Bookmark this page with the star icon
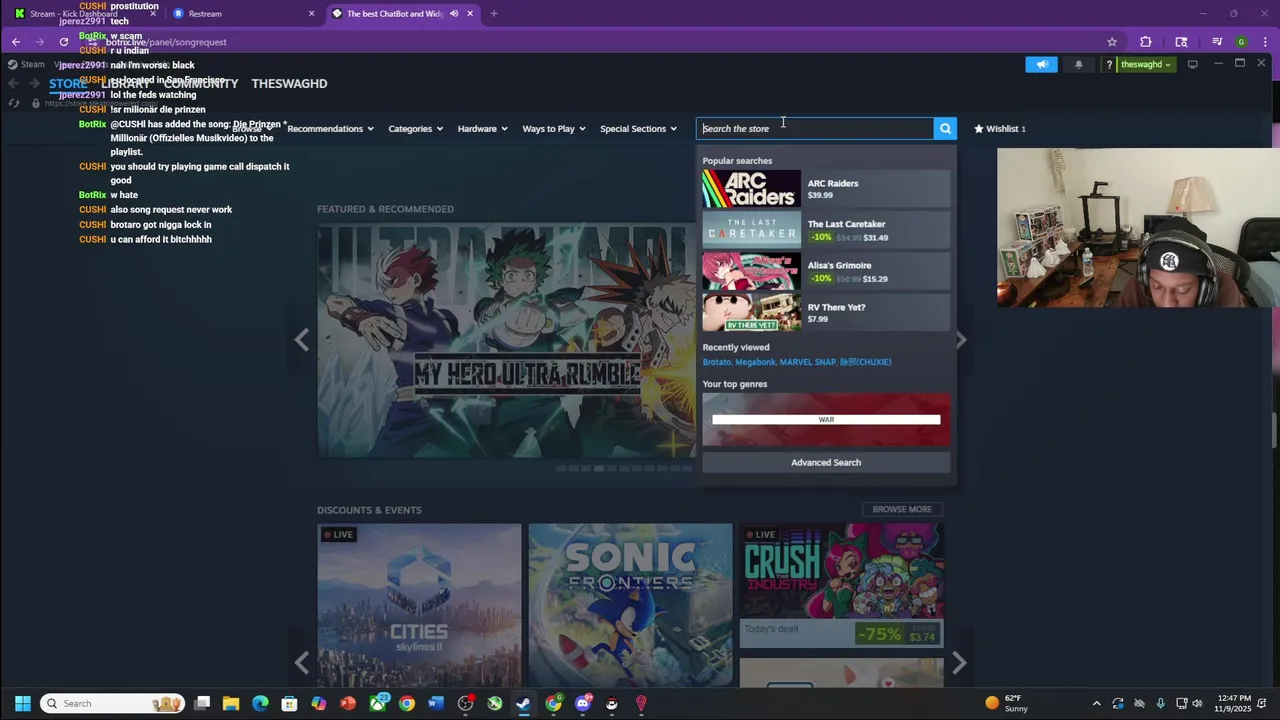 1111,42
